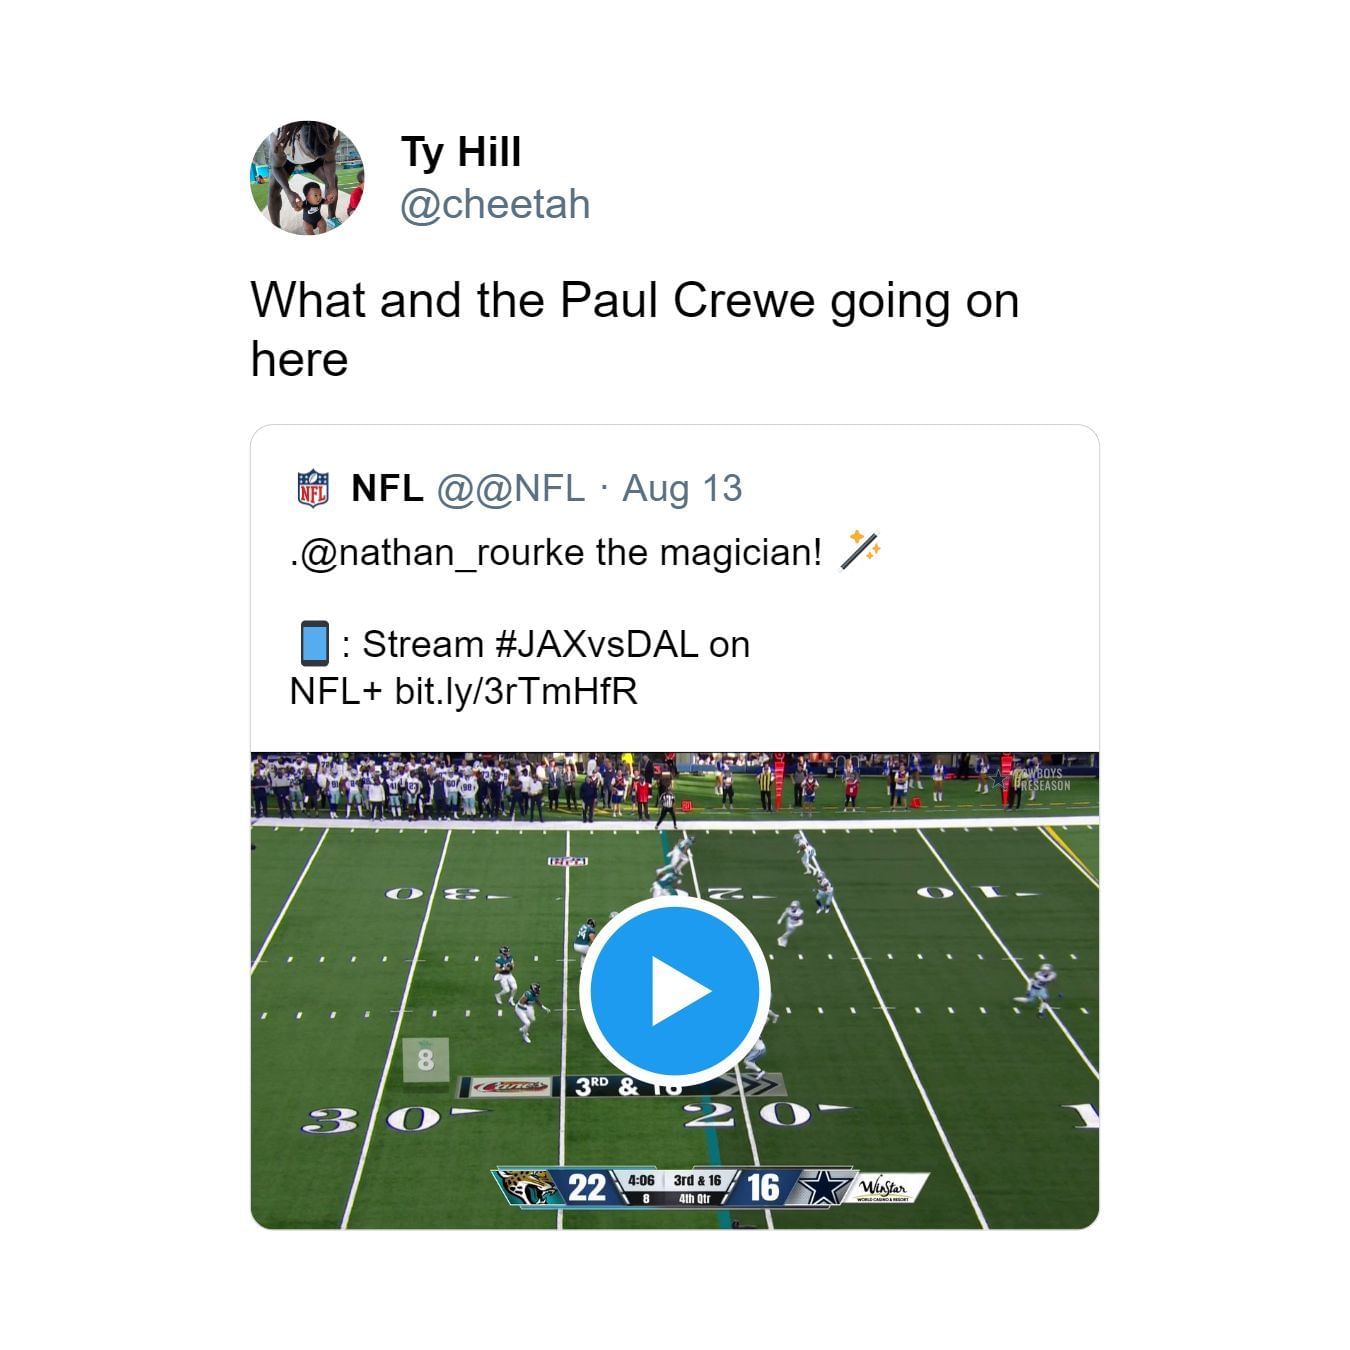This screenshot has height=1350, width=1350.
Task: Play the quoted NFL video
Action: pos(675,990)
